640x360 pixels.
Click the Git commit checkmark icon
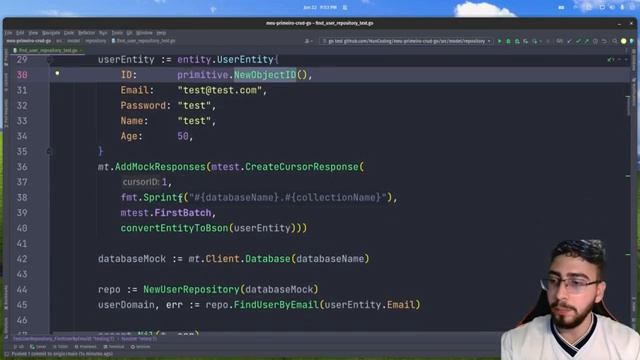coord(578,41)
